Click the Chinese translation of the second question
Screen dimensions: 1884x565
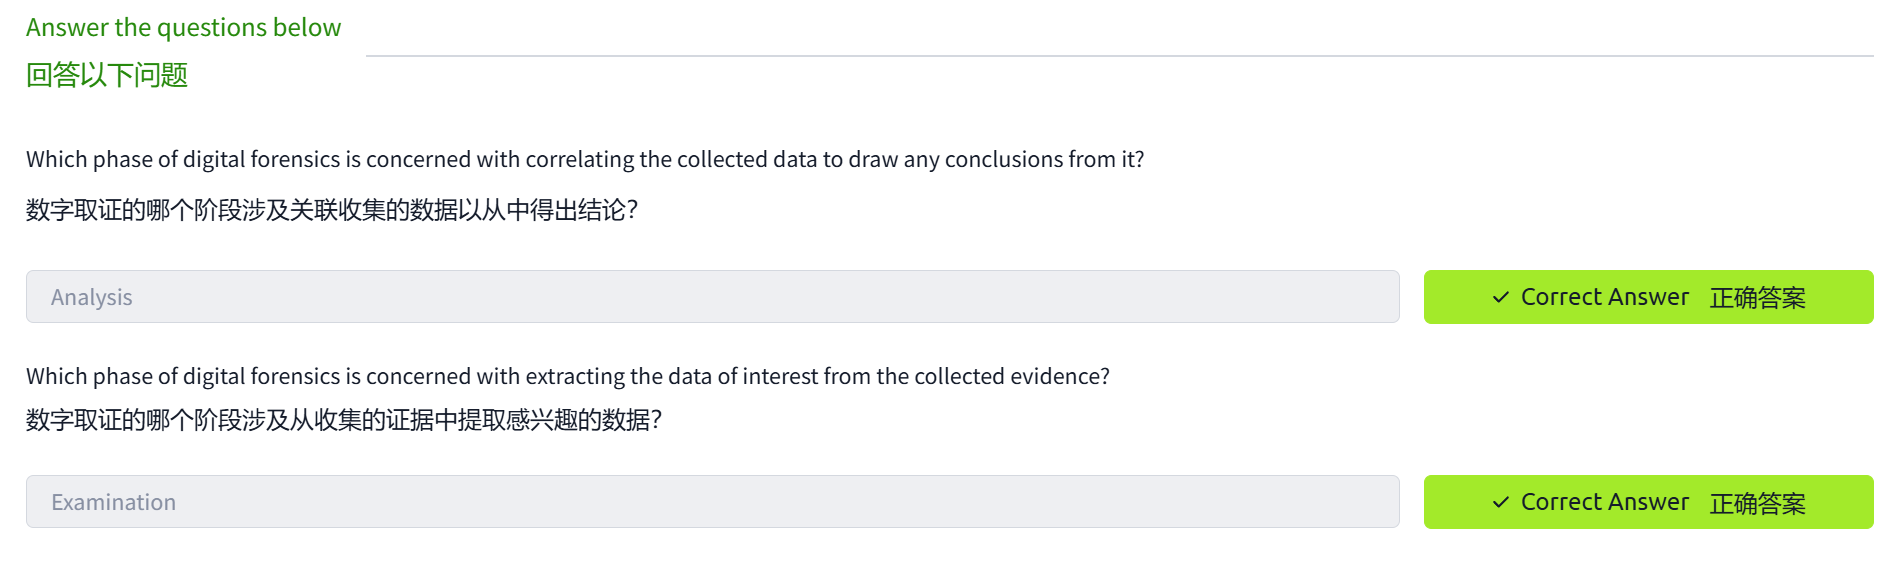coord(344,420)
